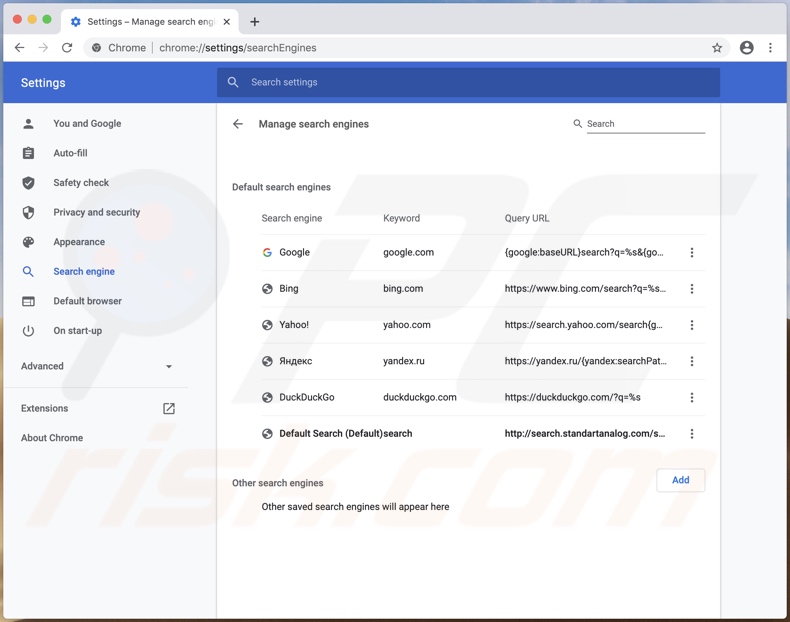
Task: Navigate back with the browser back arrow
Action: point(20,48)
